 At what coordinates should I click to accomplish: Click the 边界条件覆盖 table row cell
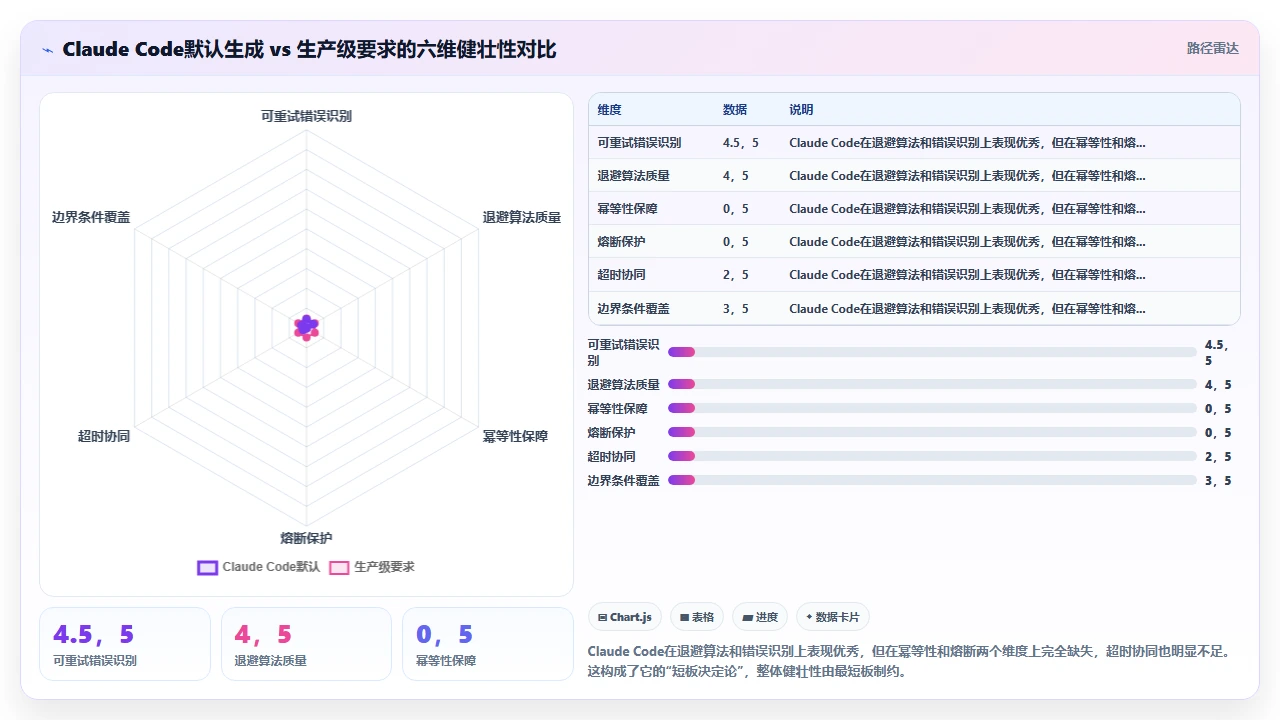pyautogui.click(x=633, y=308)
